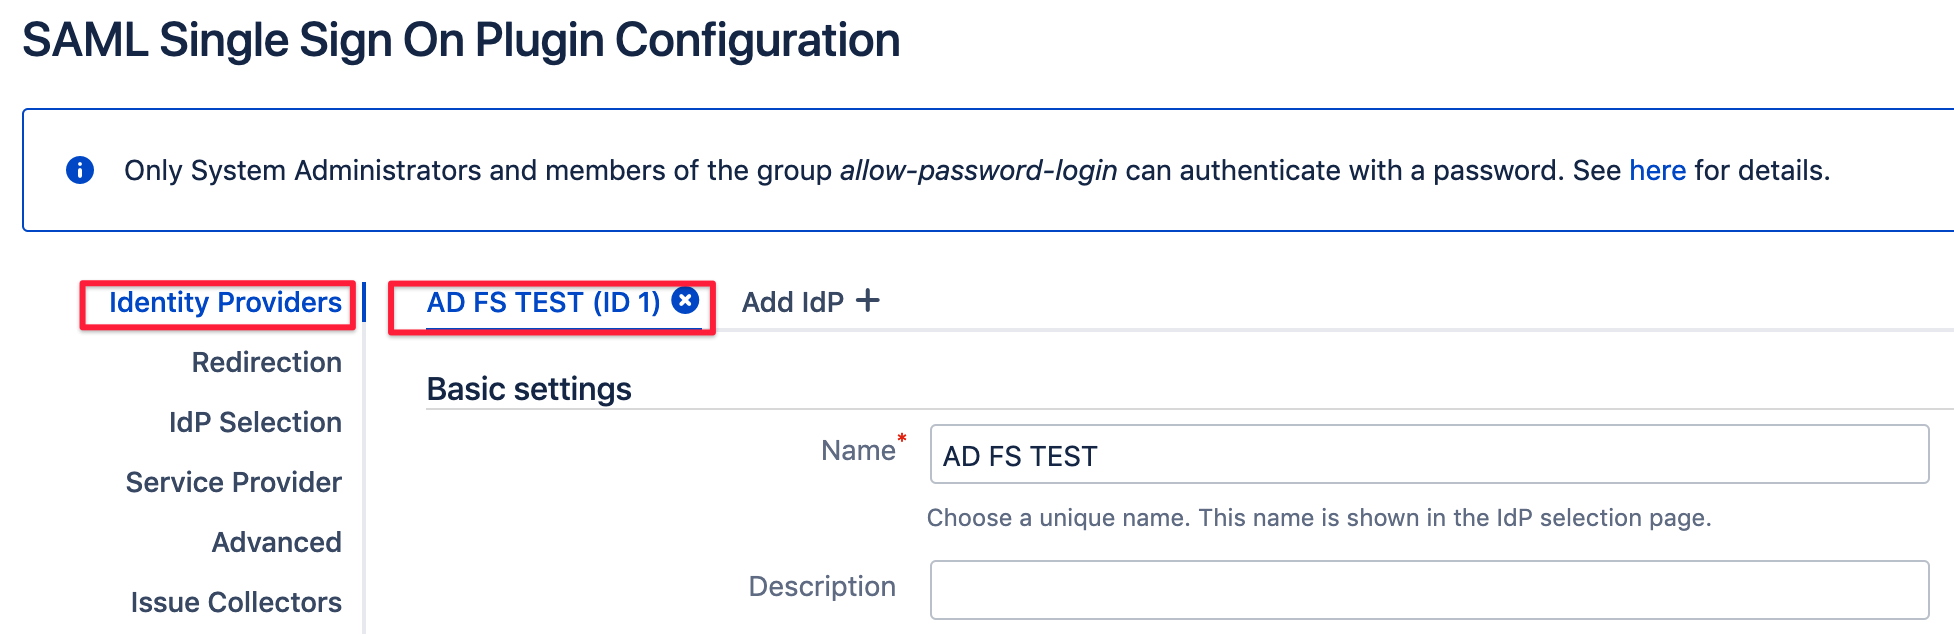Remove the AD FS TEST IdP via x icon
The height and width of the screenshot is (634, 1954).
tap(685, 300)
